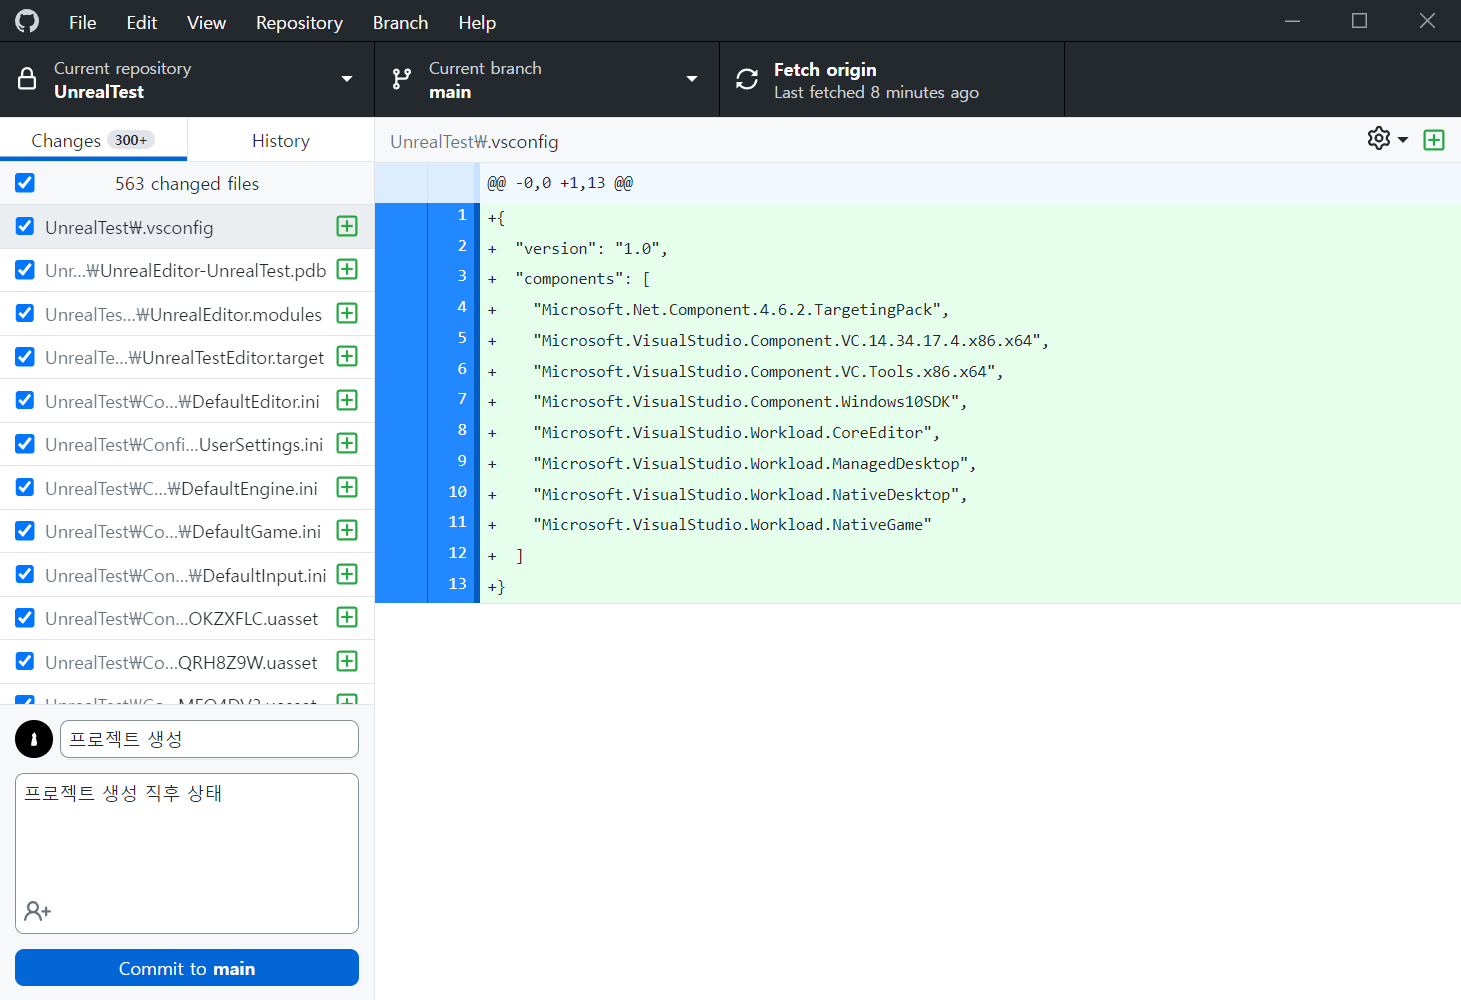Click the added status icon for DefaultGame.ini
1461x1000 pixels.
347,530
